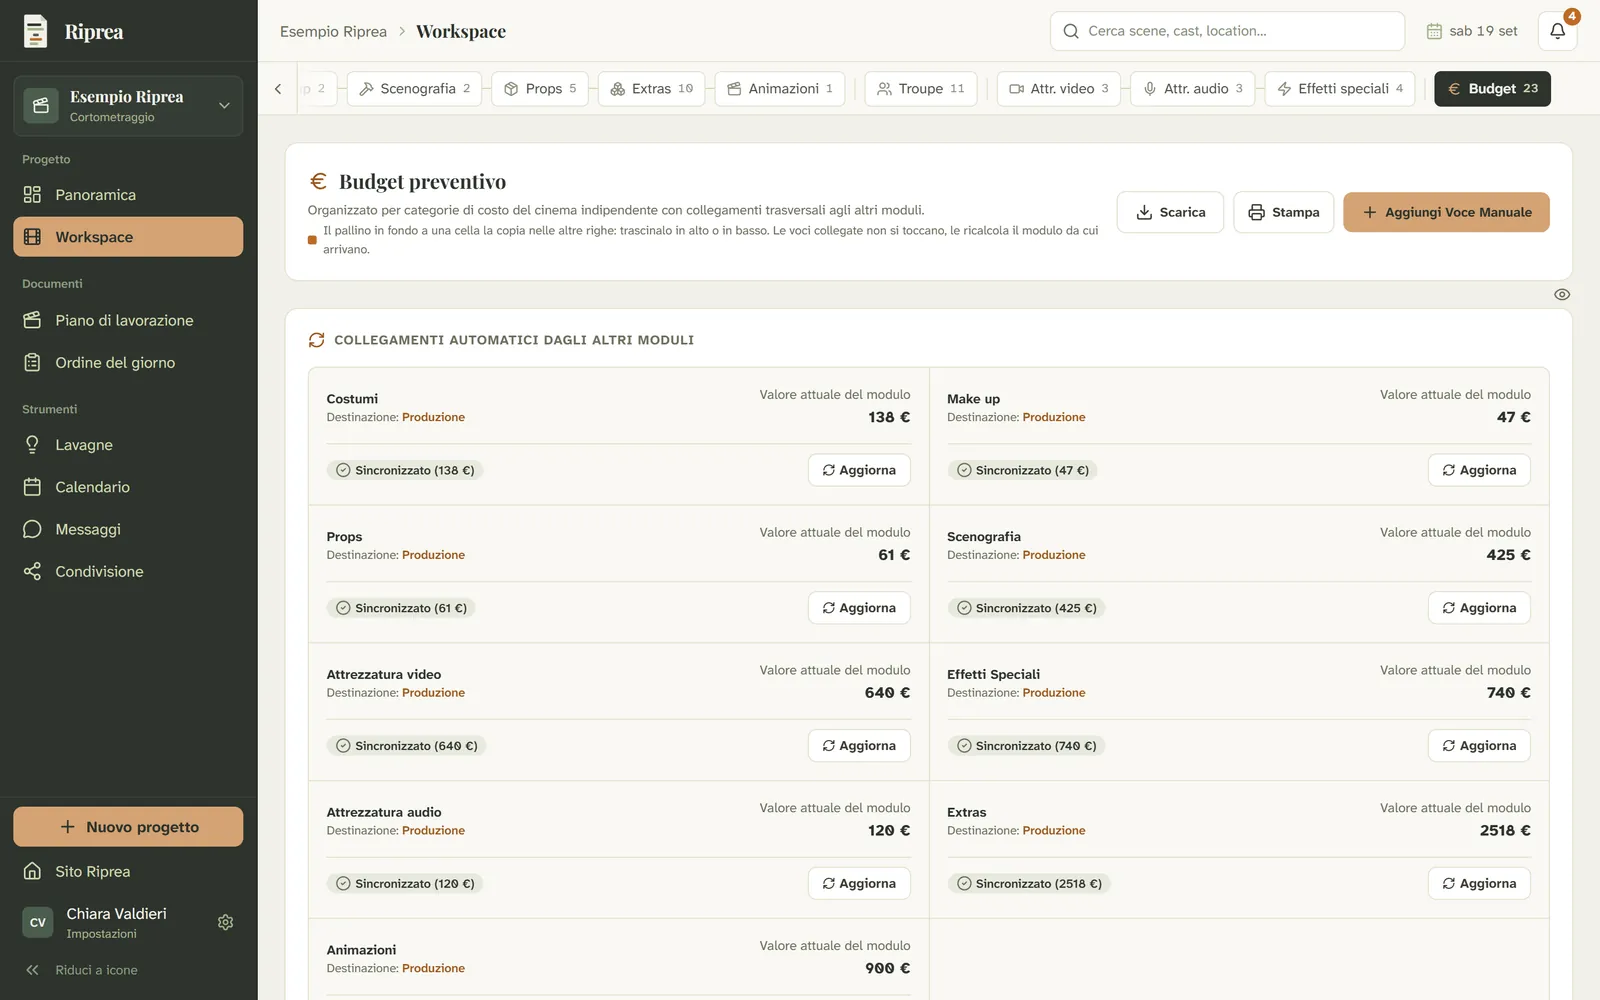Screen dimensions: 1600x1000
Task: Open Piano di lavorazione document
Action: tap(128, 320)
